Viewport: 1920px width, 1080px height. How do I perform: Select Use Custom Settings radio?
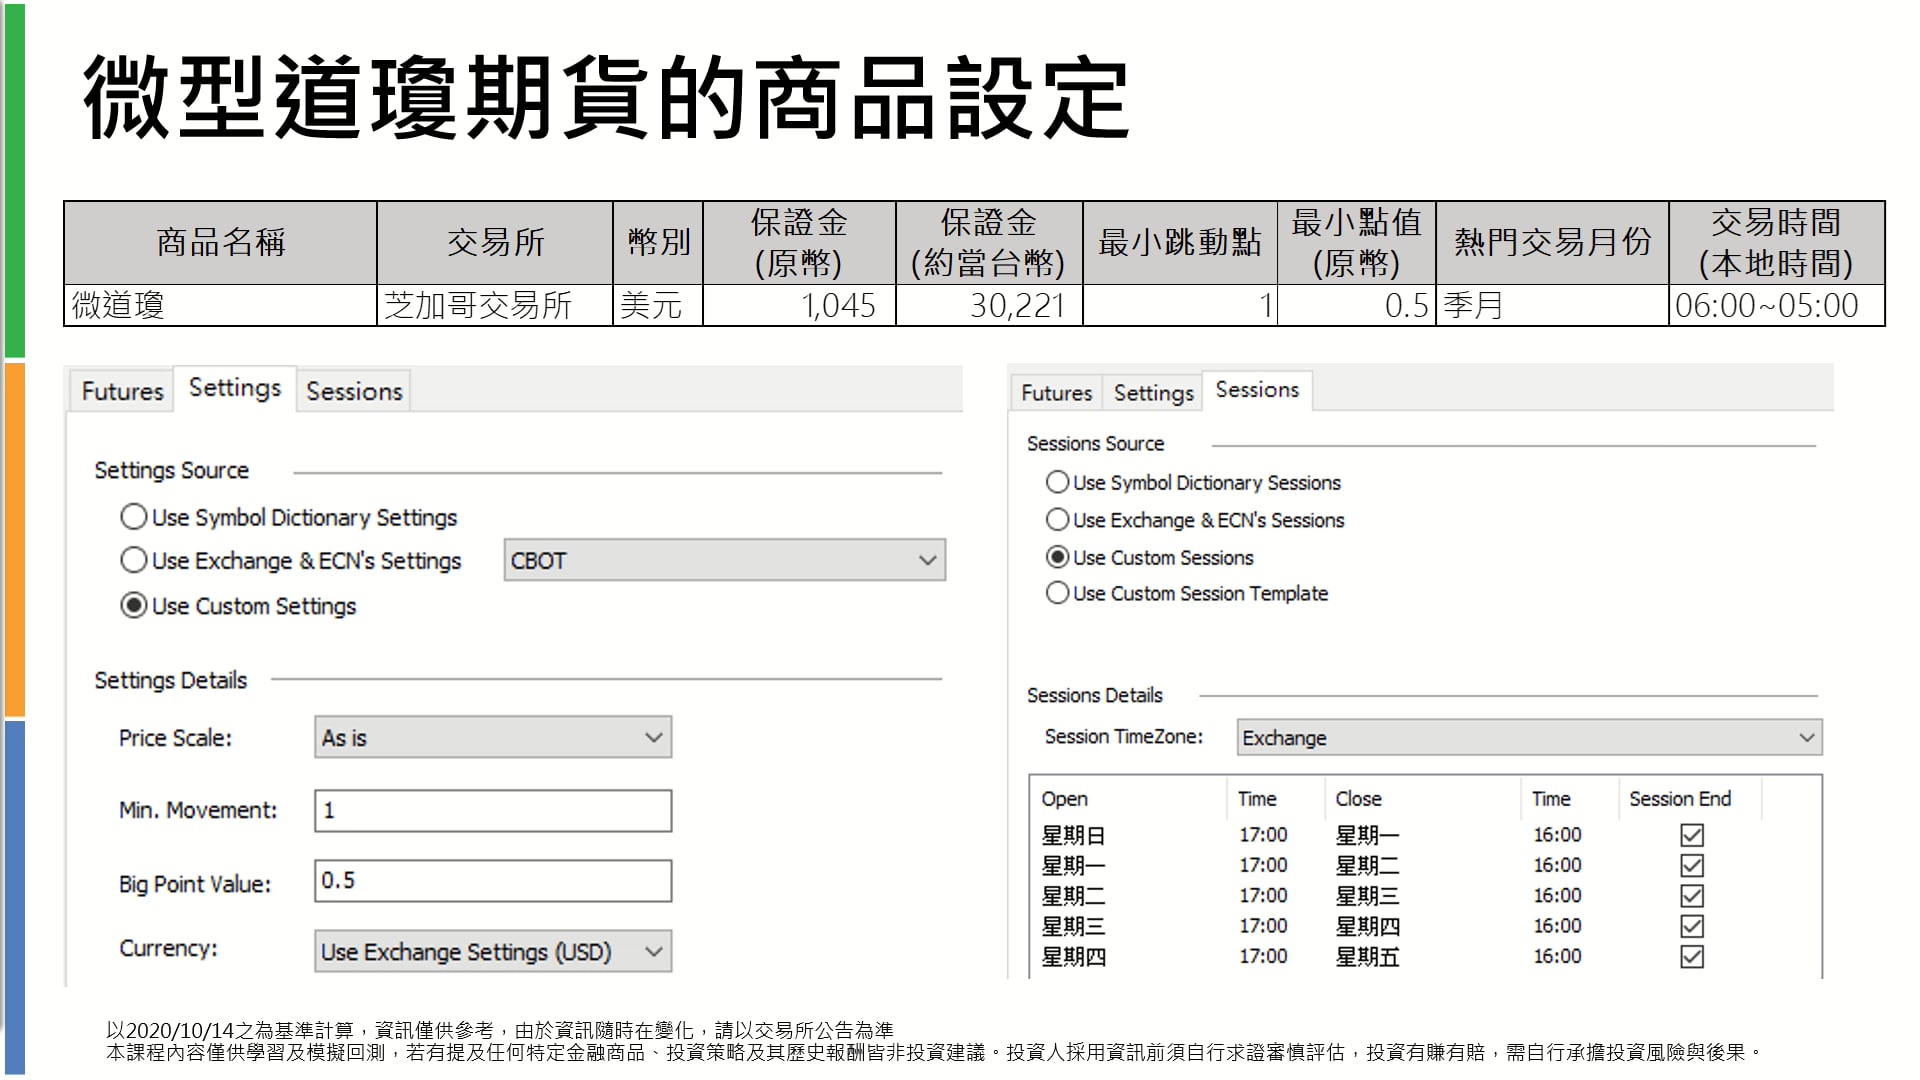point(133,606)
